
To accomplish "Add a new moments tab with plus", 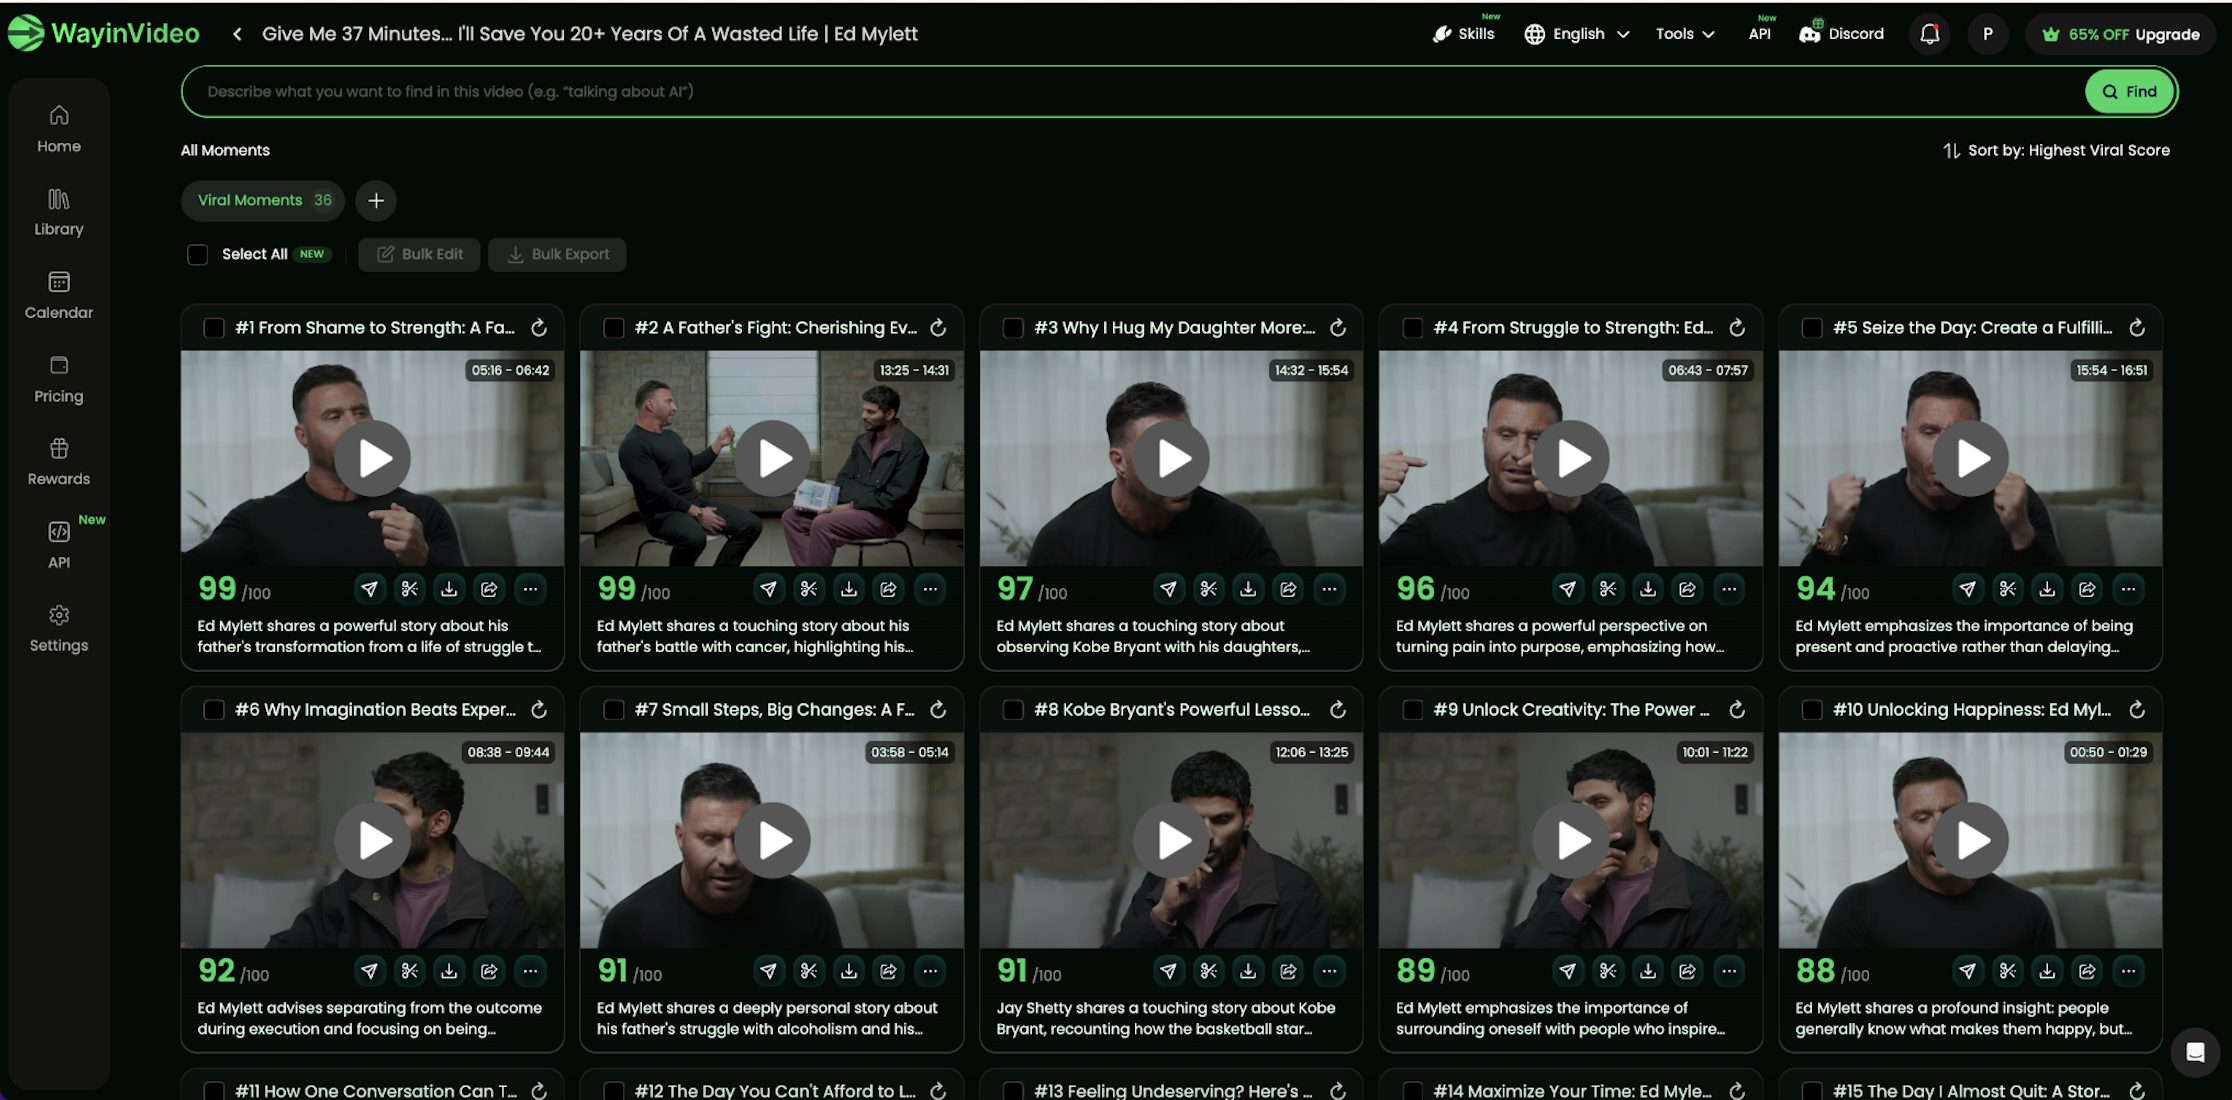I will pyautogui.click(x=376, y=201).
